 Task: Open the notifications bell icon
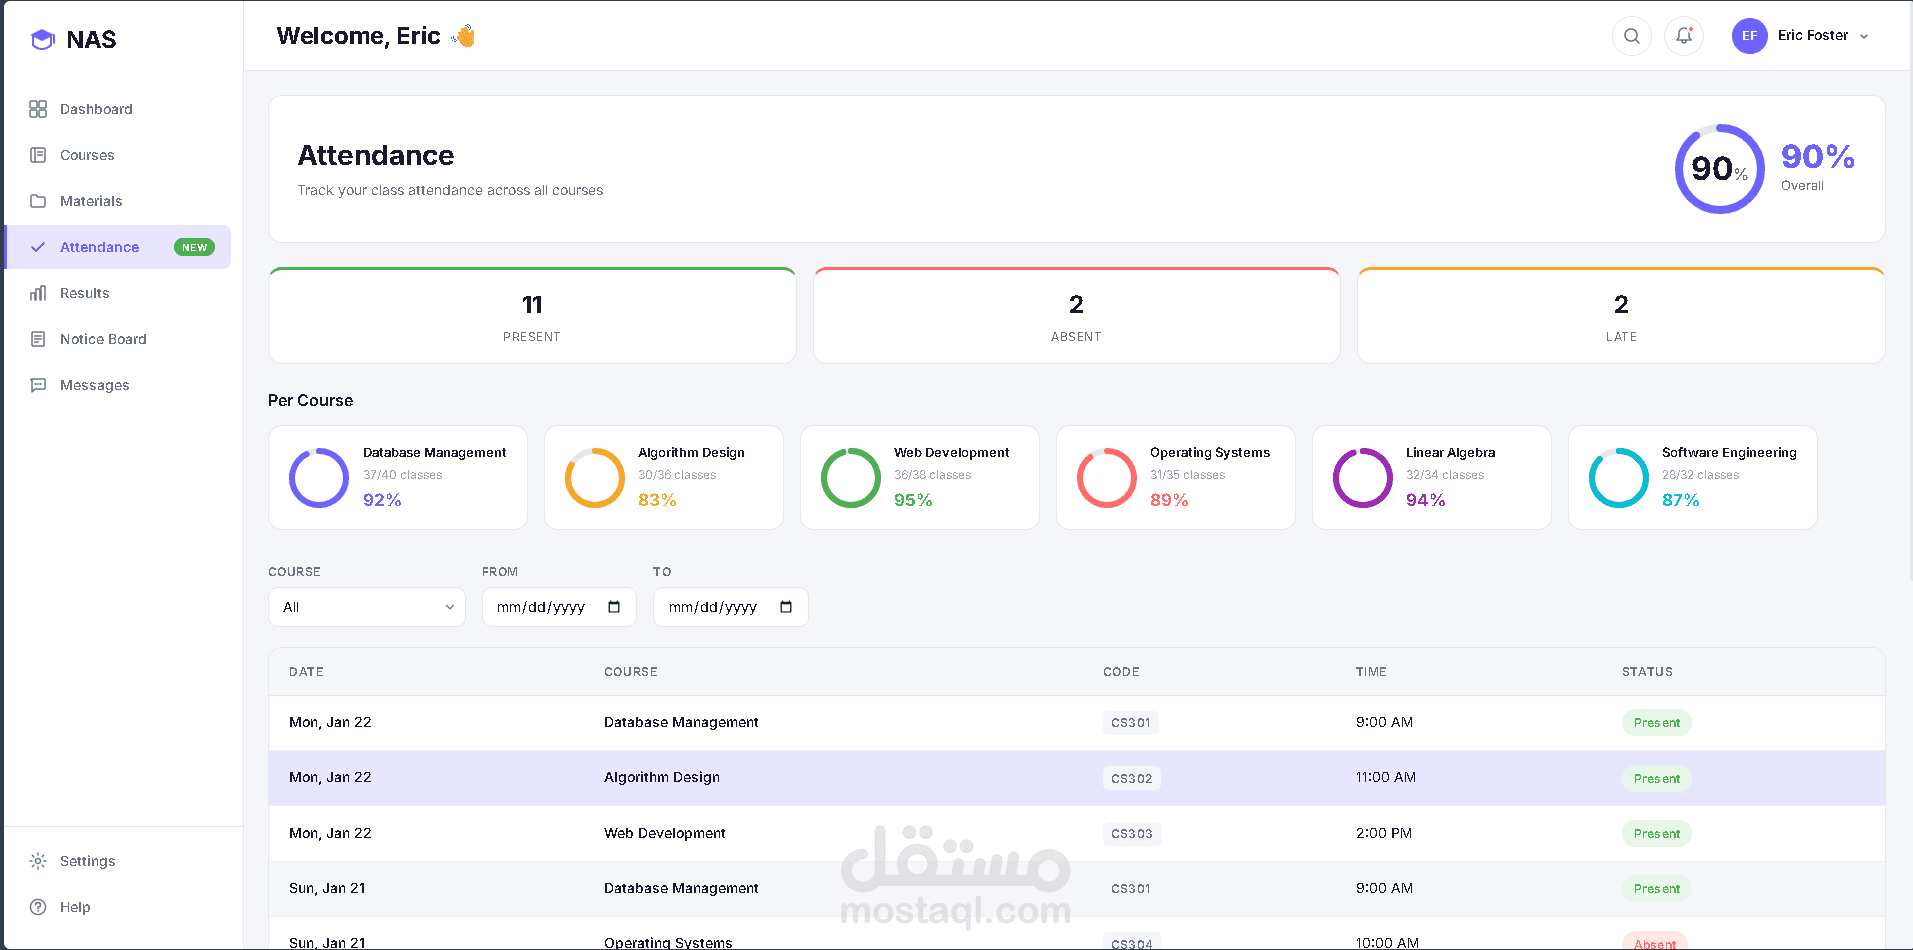pos(1684,36)
